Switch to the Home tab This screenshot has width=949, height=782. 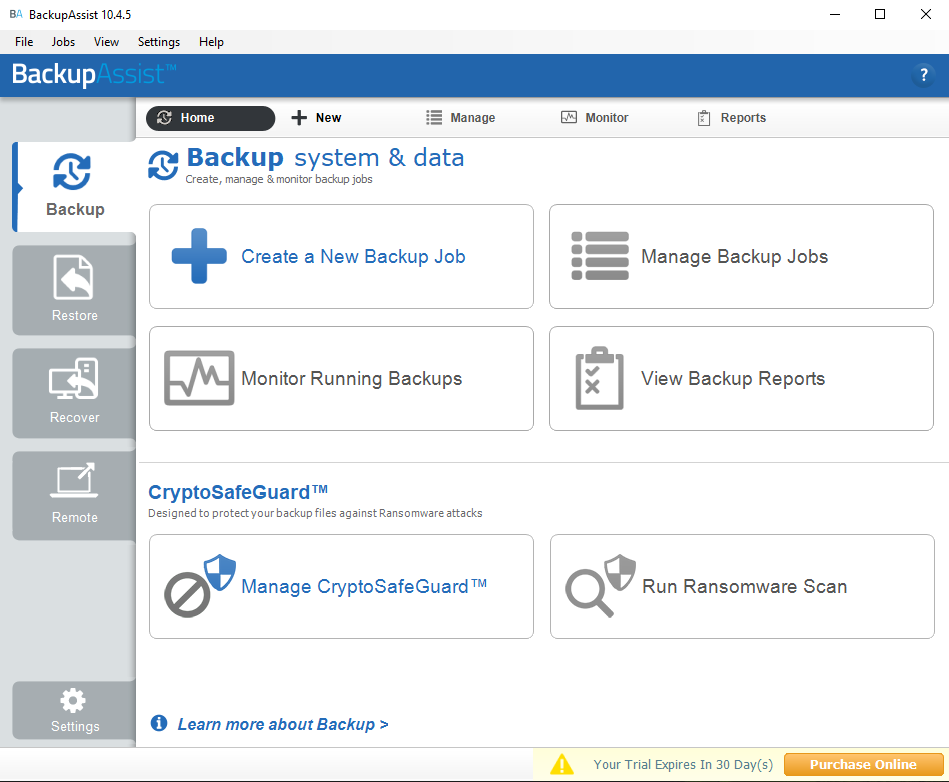tap(210, 118)
